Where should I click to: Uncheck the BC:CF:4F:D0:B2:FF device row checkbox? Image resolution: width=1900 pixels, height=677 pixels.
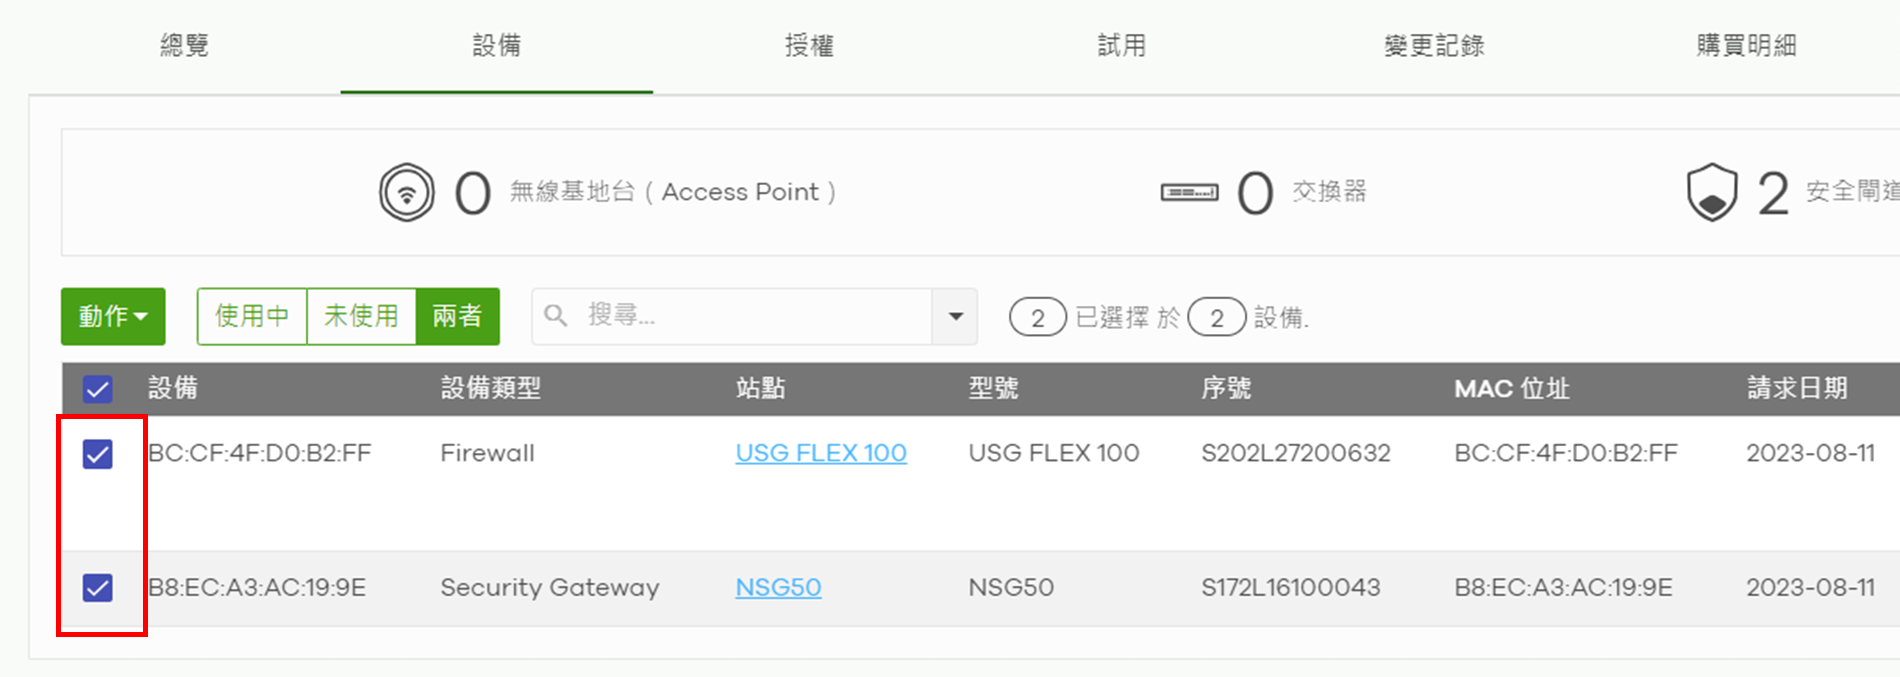coord(97,454)
